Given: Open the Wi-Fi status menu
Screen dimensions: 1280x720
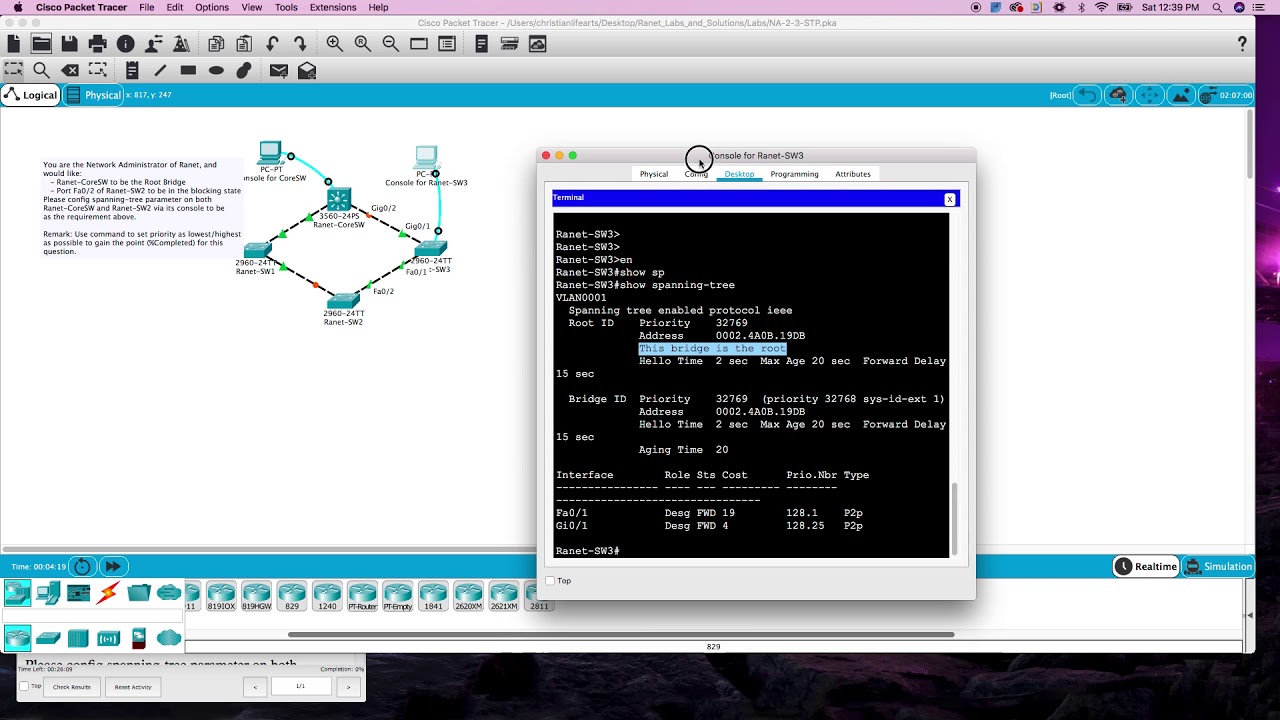Looking at the screenshot, I should (1102, 7).
